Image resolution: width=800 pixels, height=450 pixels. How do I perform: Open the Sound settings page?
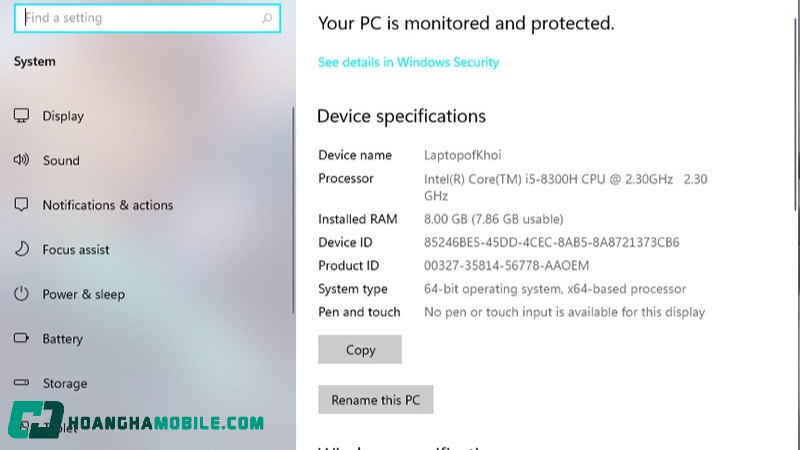tap(61, 160)
